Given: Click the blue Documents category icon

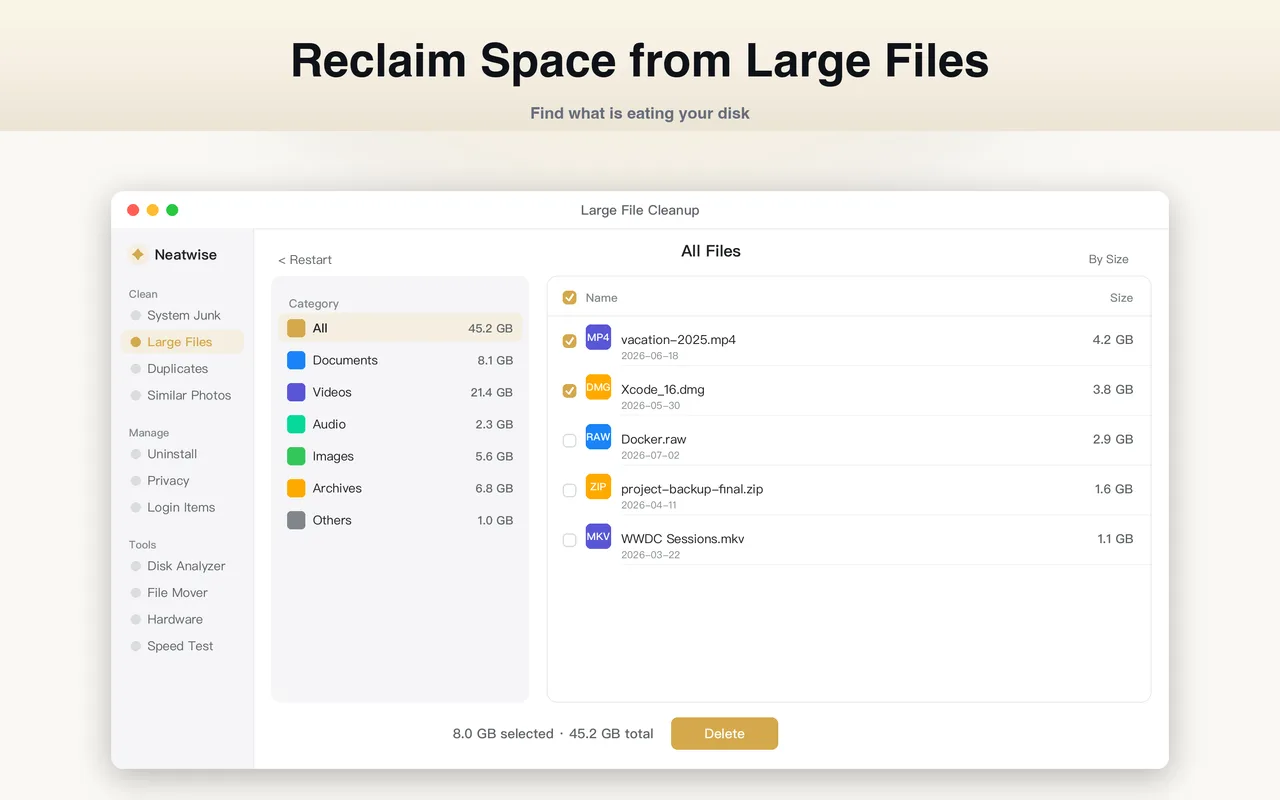Looking at the screenshot, I should point(296,360).
